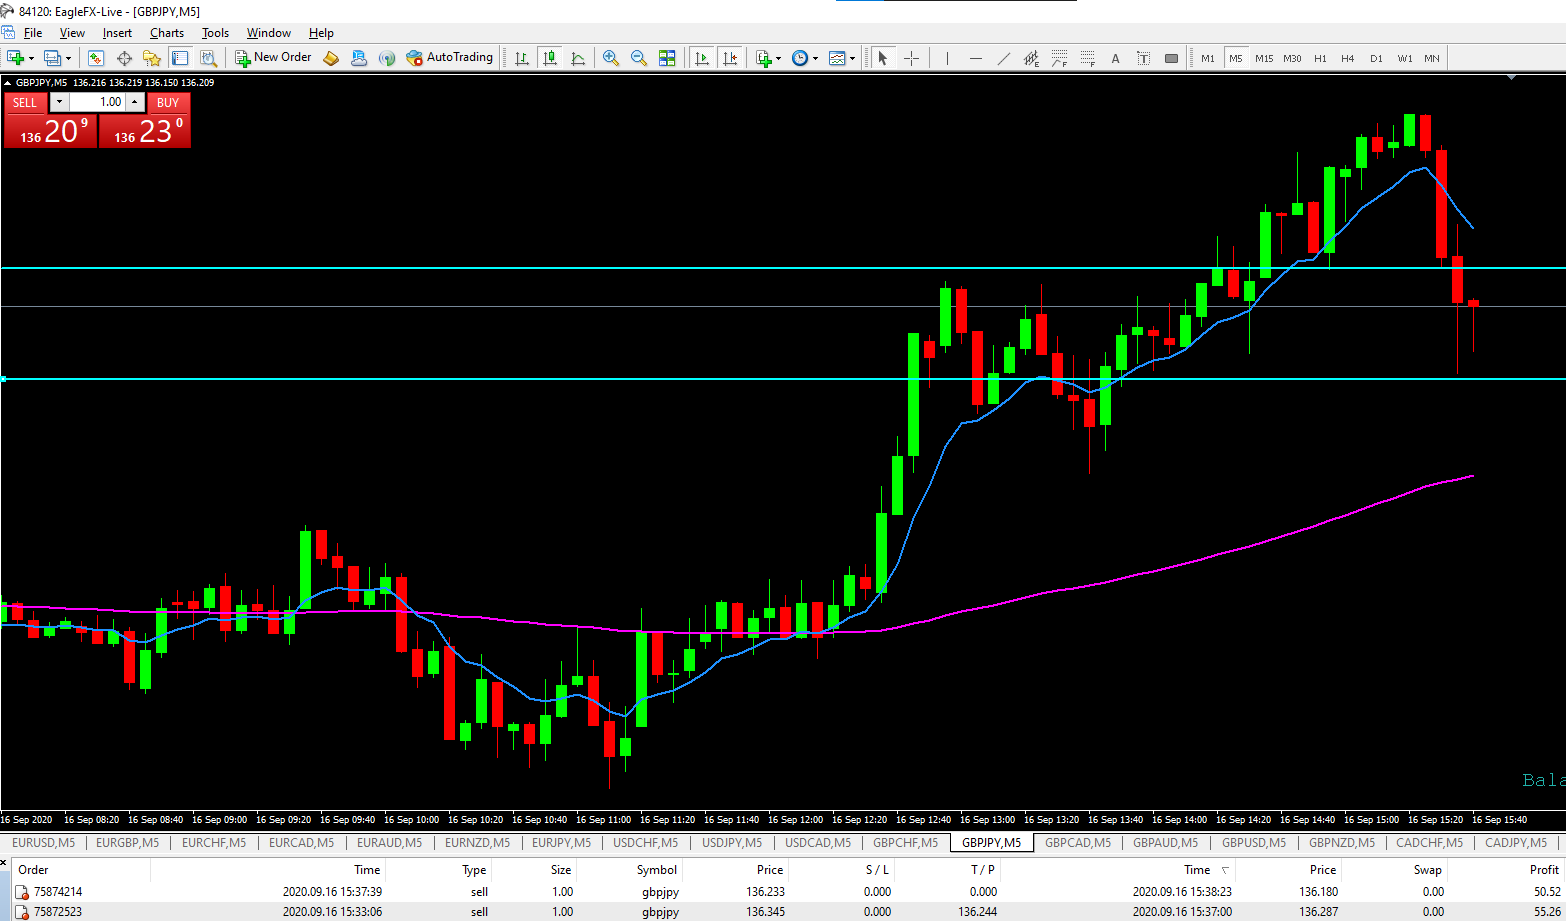Viewport: 1566px width, 921px height.
Task: Switch to the GBPUSD,M5 chart tab
Action: 1253,843
